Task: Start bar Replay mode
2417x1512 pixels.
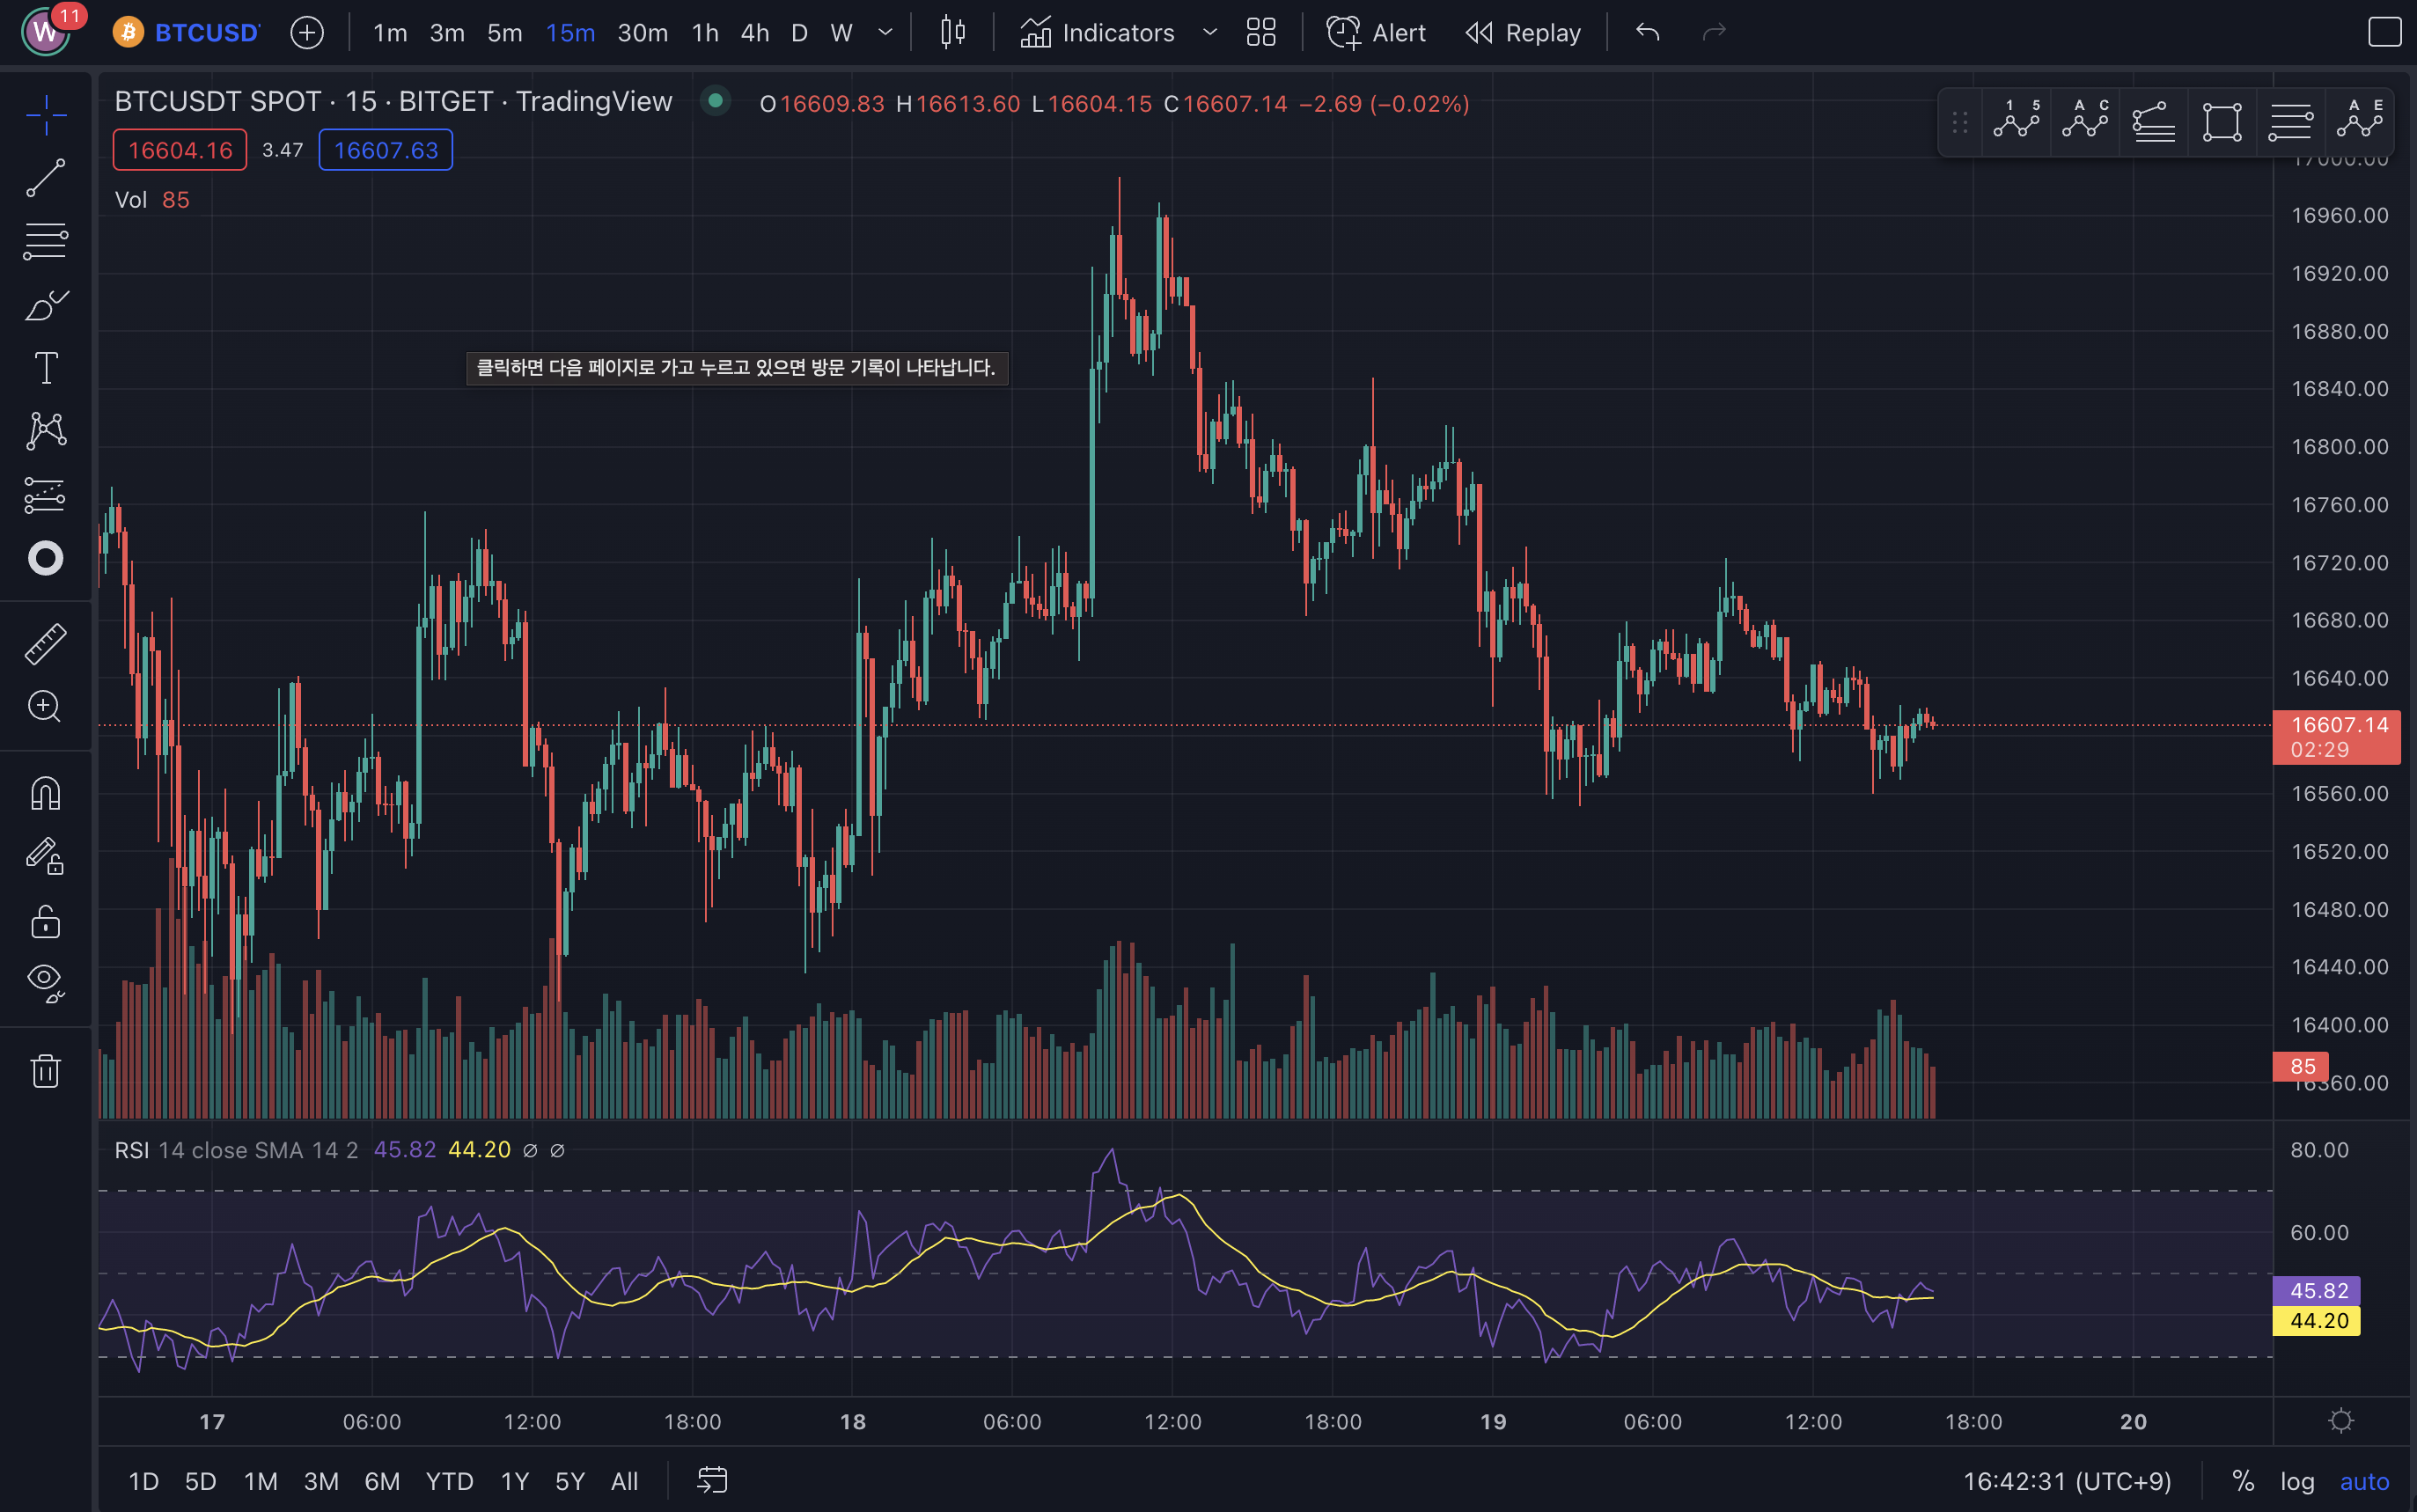Action: pyautogui.click(x=1523, y=33)
